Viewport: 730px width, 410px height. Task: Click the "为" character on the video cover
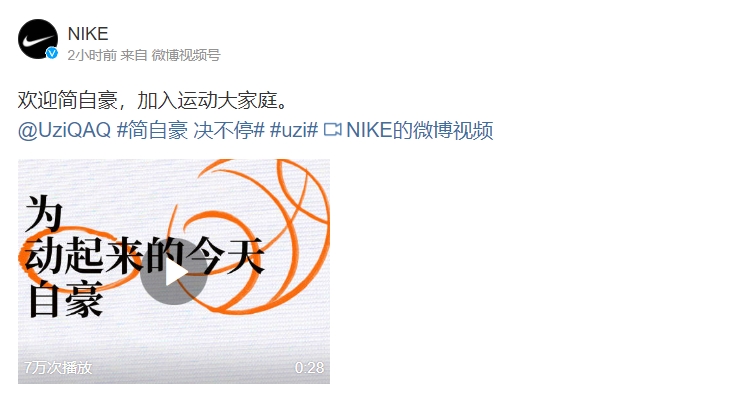tap(44, 213)
